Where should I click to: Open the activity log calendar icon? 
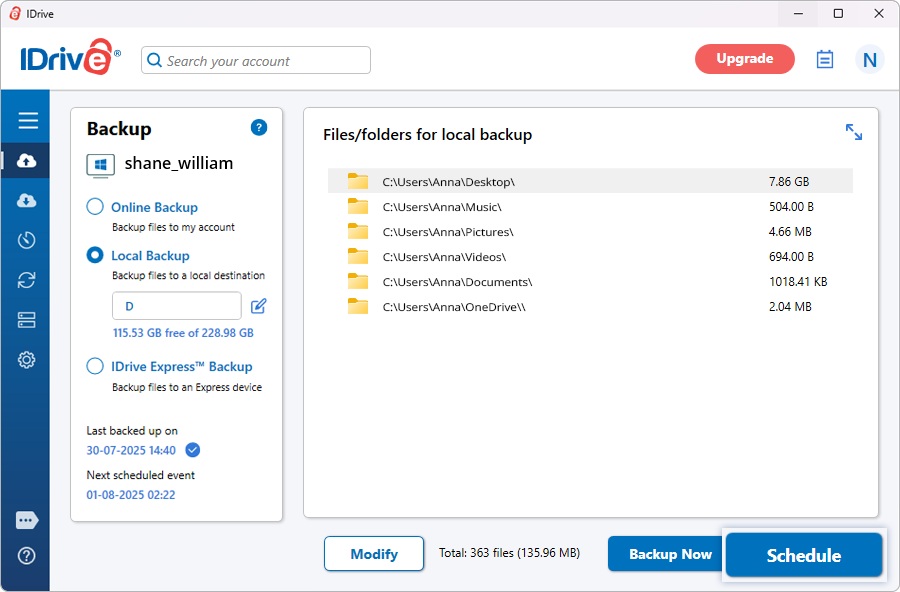point(825,59)
